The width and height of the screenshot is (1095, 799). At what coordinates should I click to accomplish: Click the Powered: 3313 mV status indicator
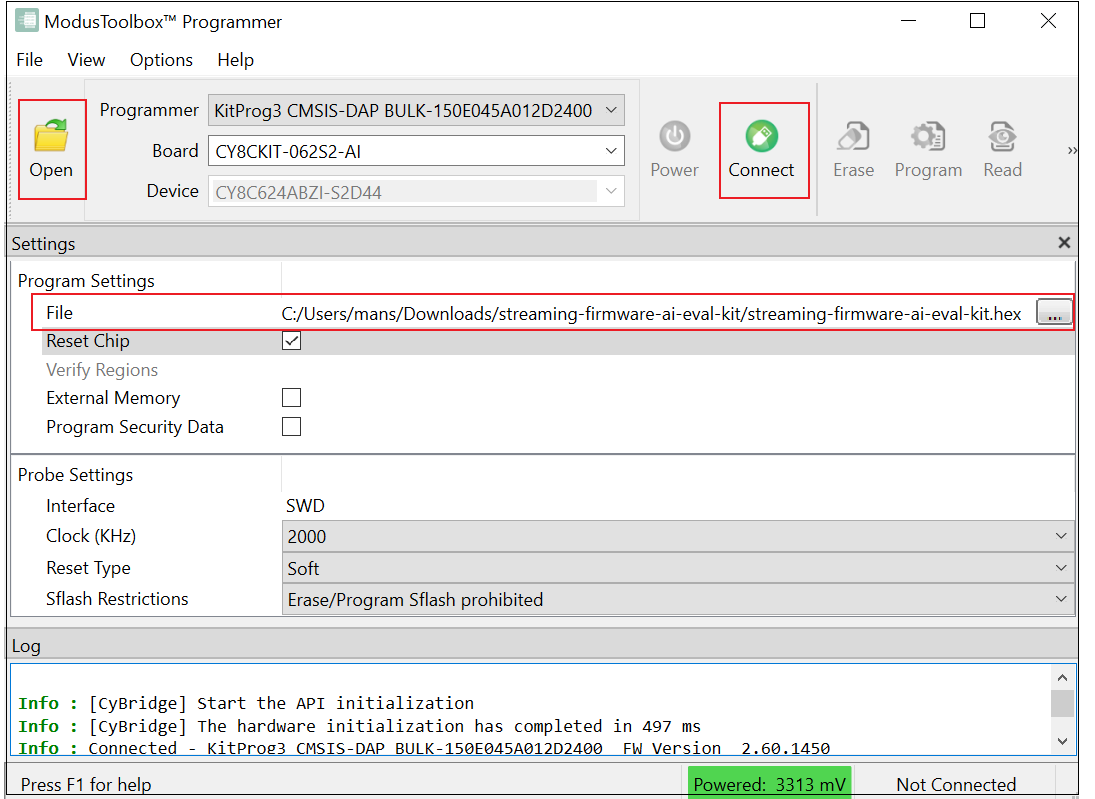tap(770, 784)
